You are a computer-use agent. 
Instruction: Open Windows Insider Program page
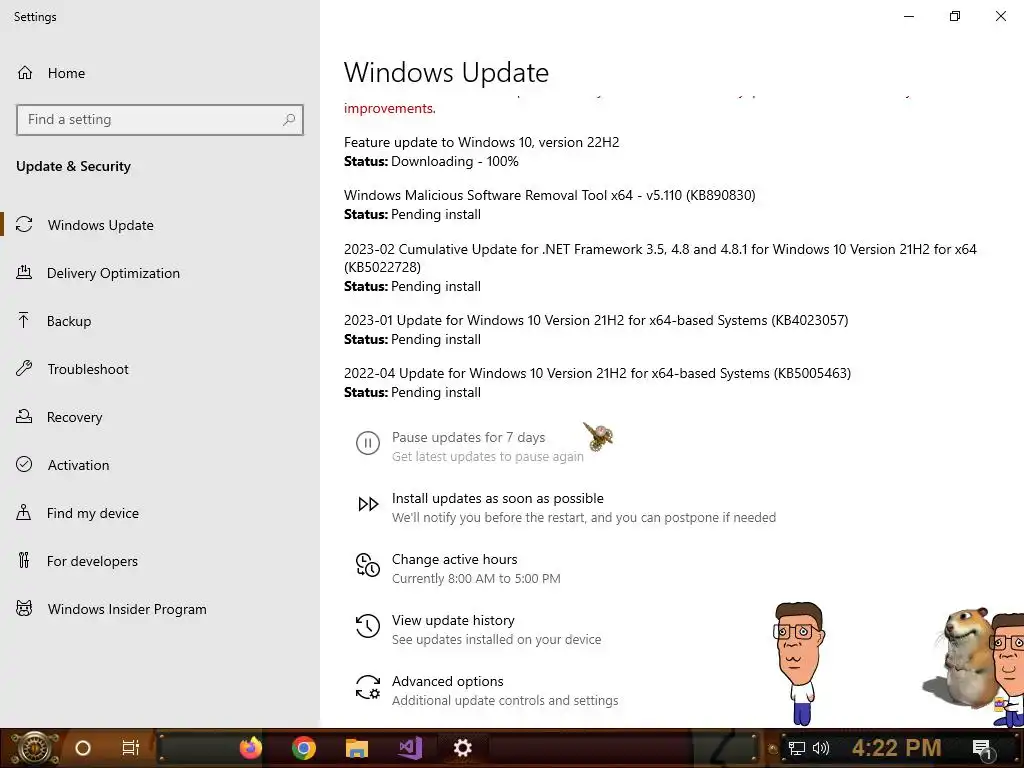tap(127, 609)
